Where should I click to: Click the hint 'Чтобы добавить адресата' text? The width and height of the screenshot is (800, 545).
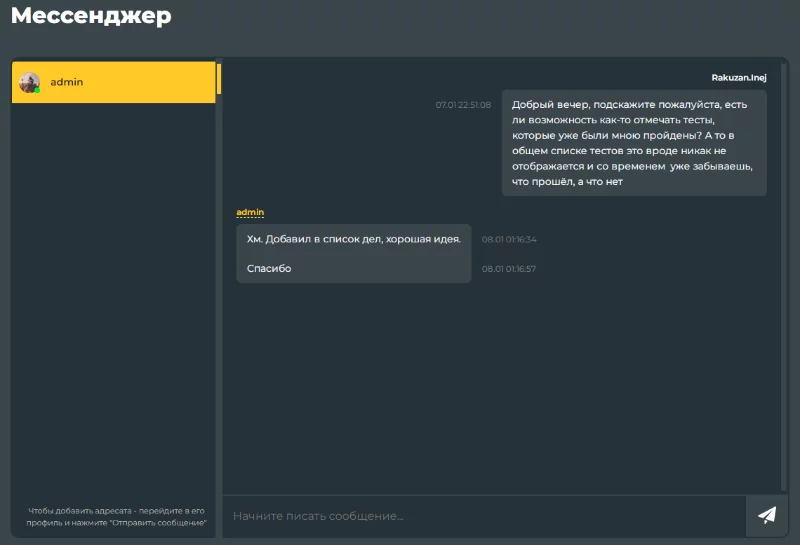pyautogui.click(x=116, y=516)
